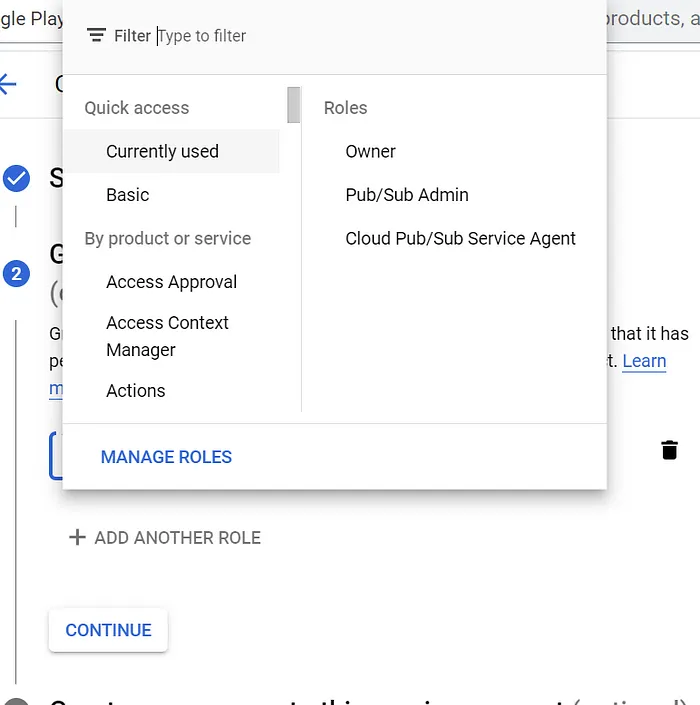Select the Basic roles category
This screenshot has width=700, height=705.
click(x=128, y=195)
